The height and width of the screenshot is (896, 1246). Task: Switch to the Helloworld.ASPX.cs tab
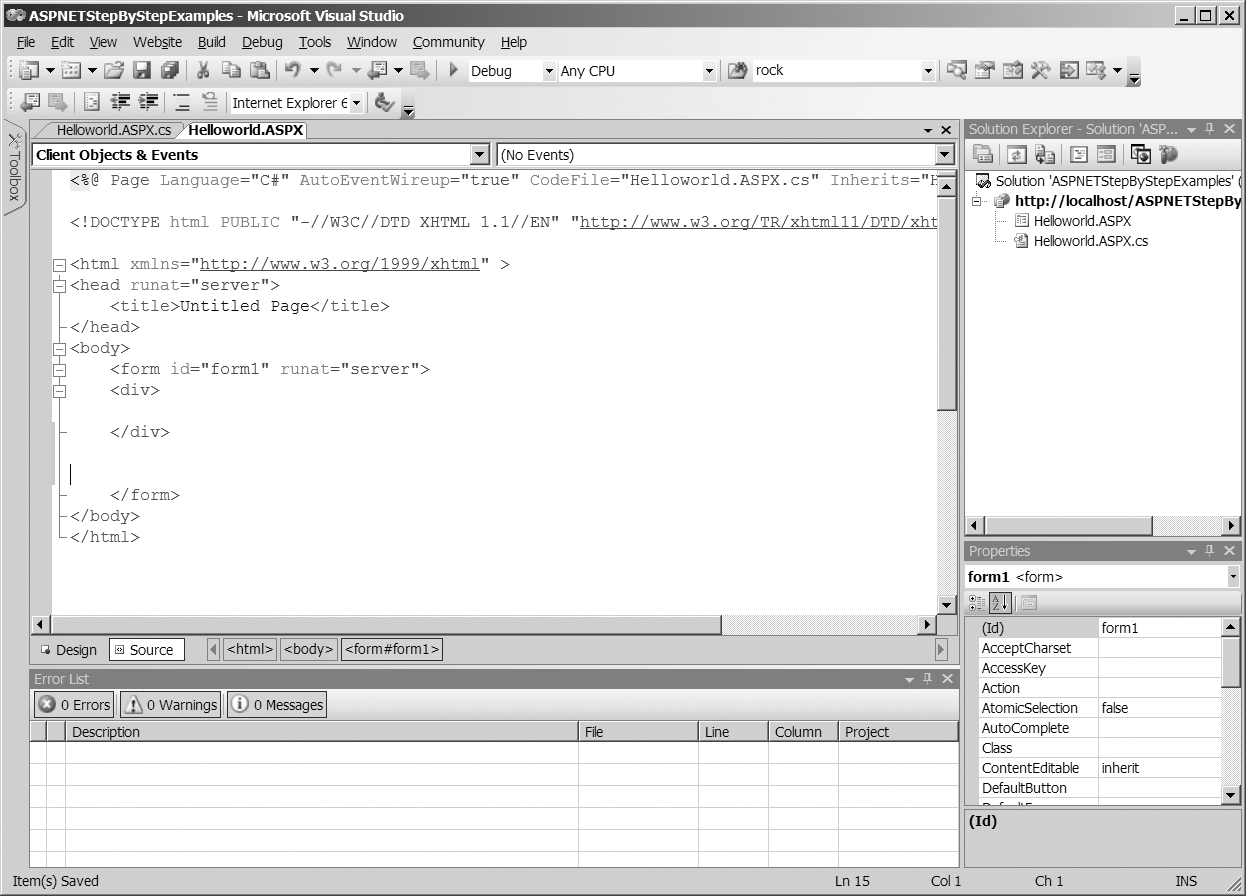113,130
